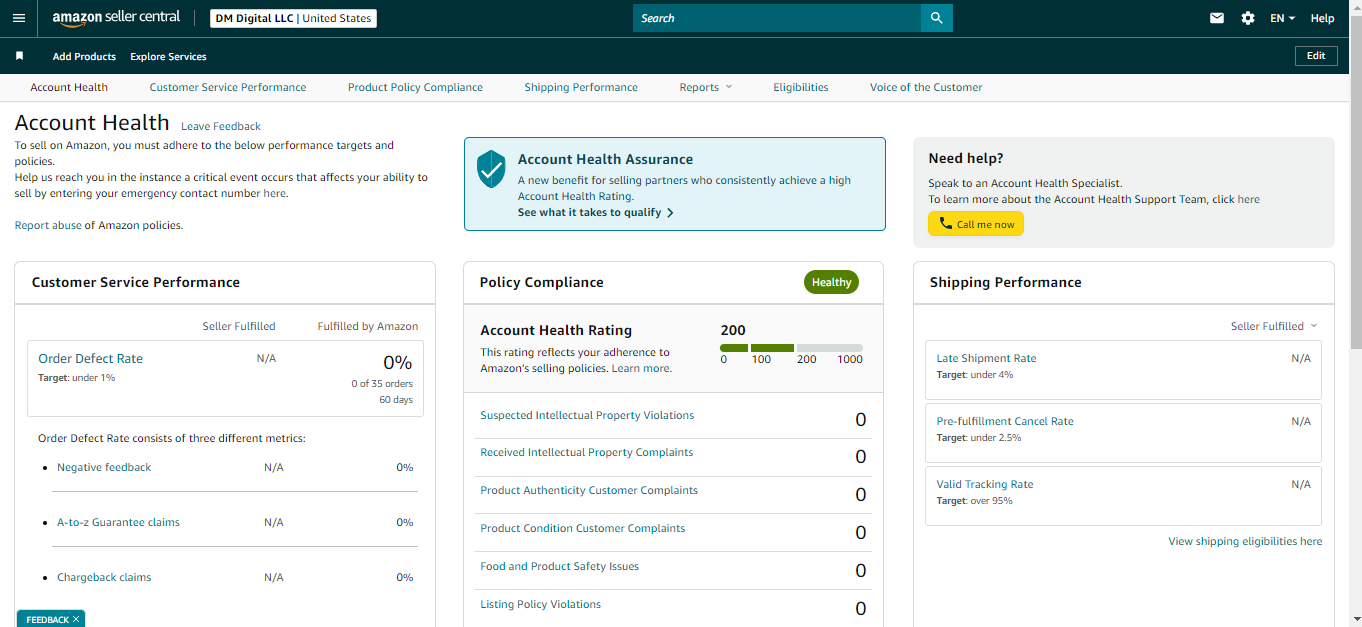Click the Feedback tab label
Viewport: 1362px width, 627px height.
click(47, 620)
